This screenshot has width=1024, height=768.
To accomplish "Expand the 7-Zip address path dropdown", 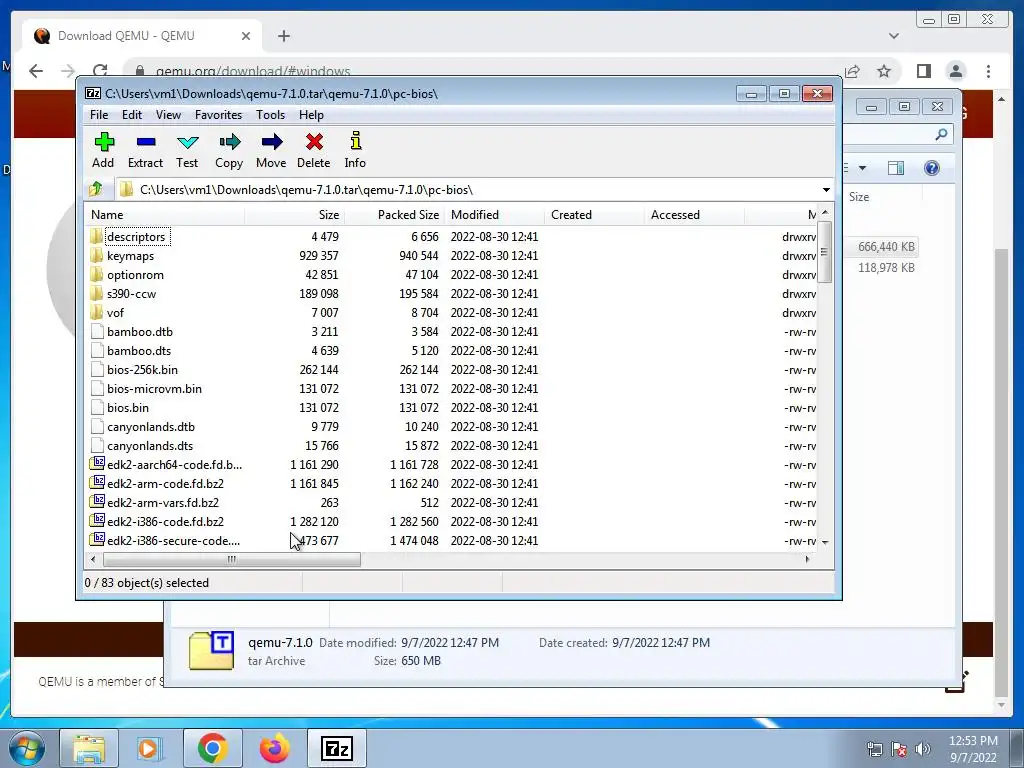I will (826, 189).
